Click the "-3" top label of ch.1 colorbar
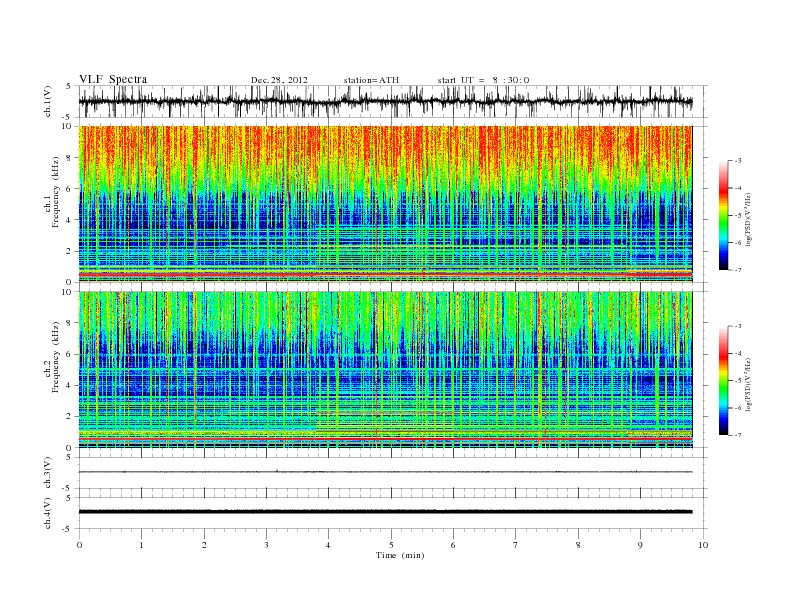Viewport: 792px width, 612px height. pos(738,161)
